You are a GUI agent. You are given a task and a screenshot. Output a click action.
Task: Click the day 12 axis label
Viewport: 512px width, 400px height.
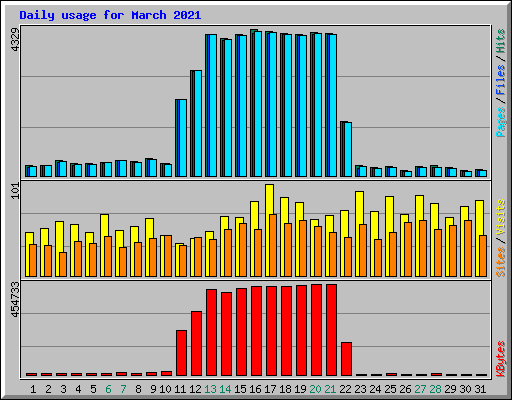pos(195,389)
